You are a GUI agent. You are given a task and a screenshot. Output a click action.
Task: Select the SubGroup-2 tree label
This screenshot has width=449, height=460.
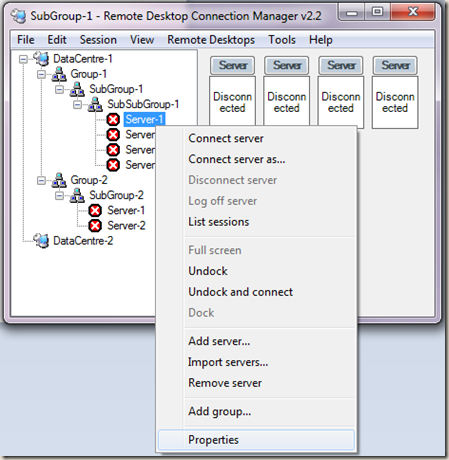tap(116, 195)
